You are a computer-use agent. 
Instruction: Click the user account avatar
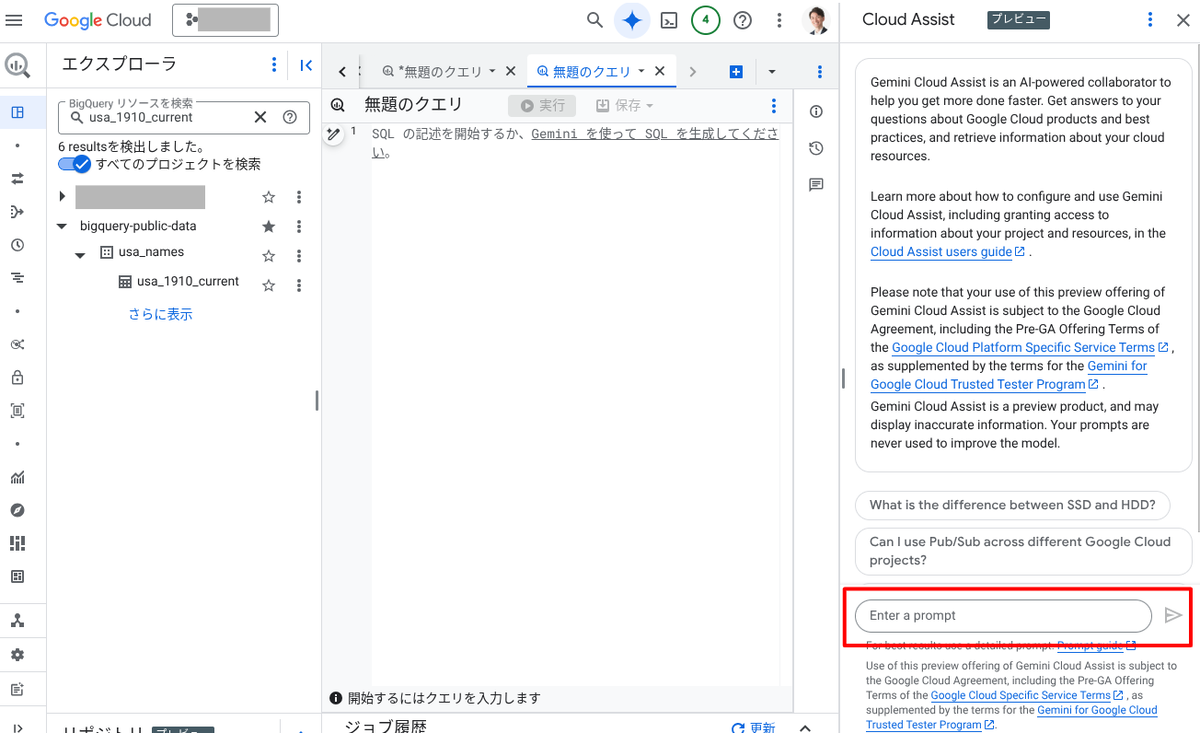[817, 20]
